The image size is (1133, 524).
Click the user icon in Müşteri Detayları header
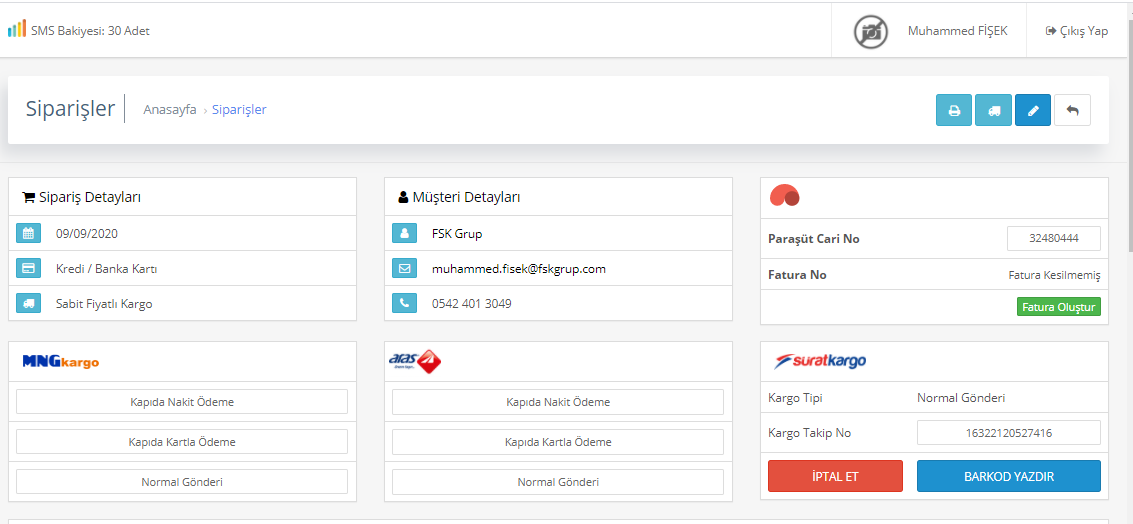[404, 197]
